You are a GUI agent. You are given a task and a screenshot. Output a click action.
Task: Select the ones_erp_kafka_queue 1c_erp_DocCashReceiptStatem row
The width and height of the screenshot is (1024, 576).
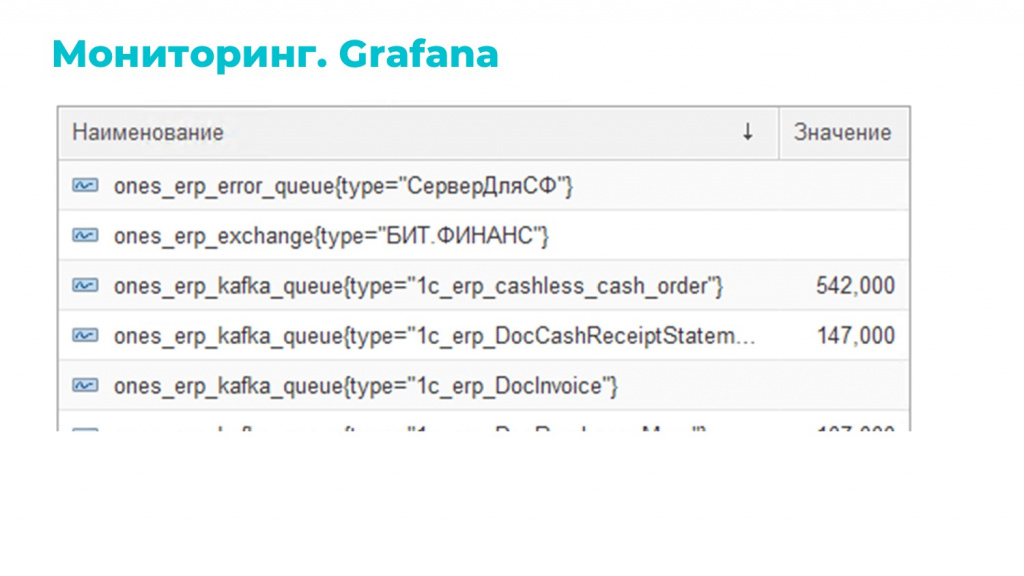click(483, 336)
